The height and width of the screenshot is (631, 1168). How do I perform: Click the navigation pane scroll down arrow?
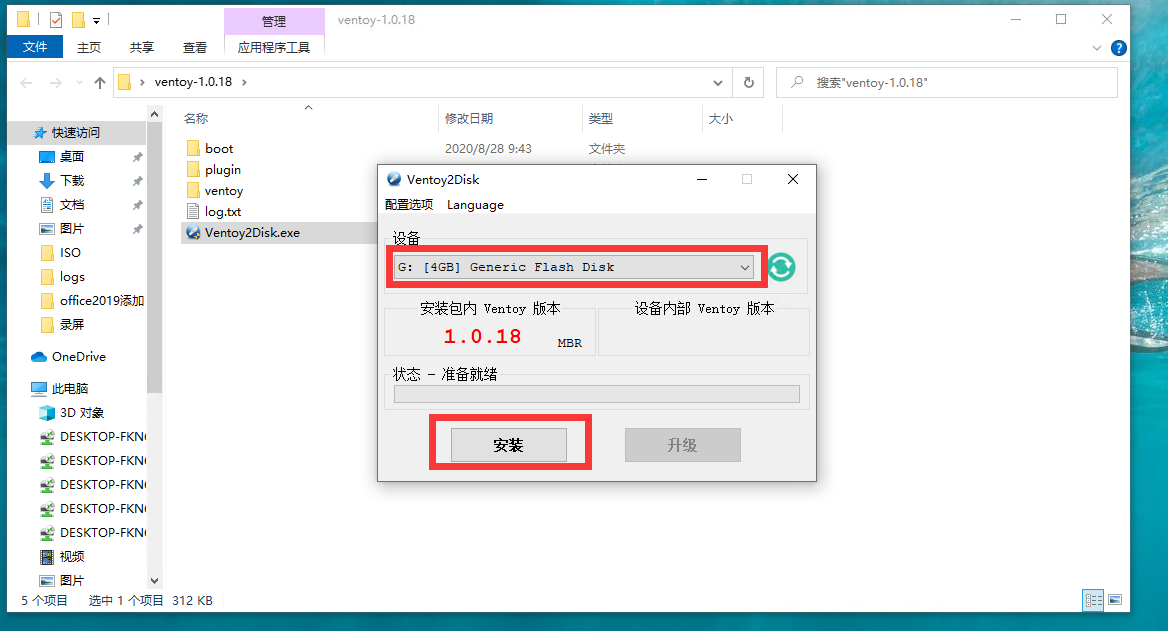154,580
